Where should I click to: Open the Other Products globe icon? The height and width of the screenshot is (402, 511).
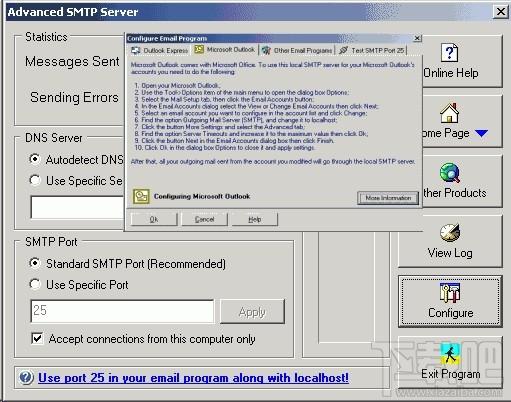click(450, 172)
